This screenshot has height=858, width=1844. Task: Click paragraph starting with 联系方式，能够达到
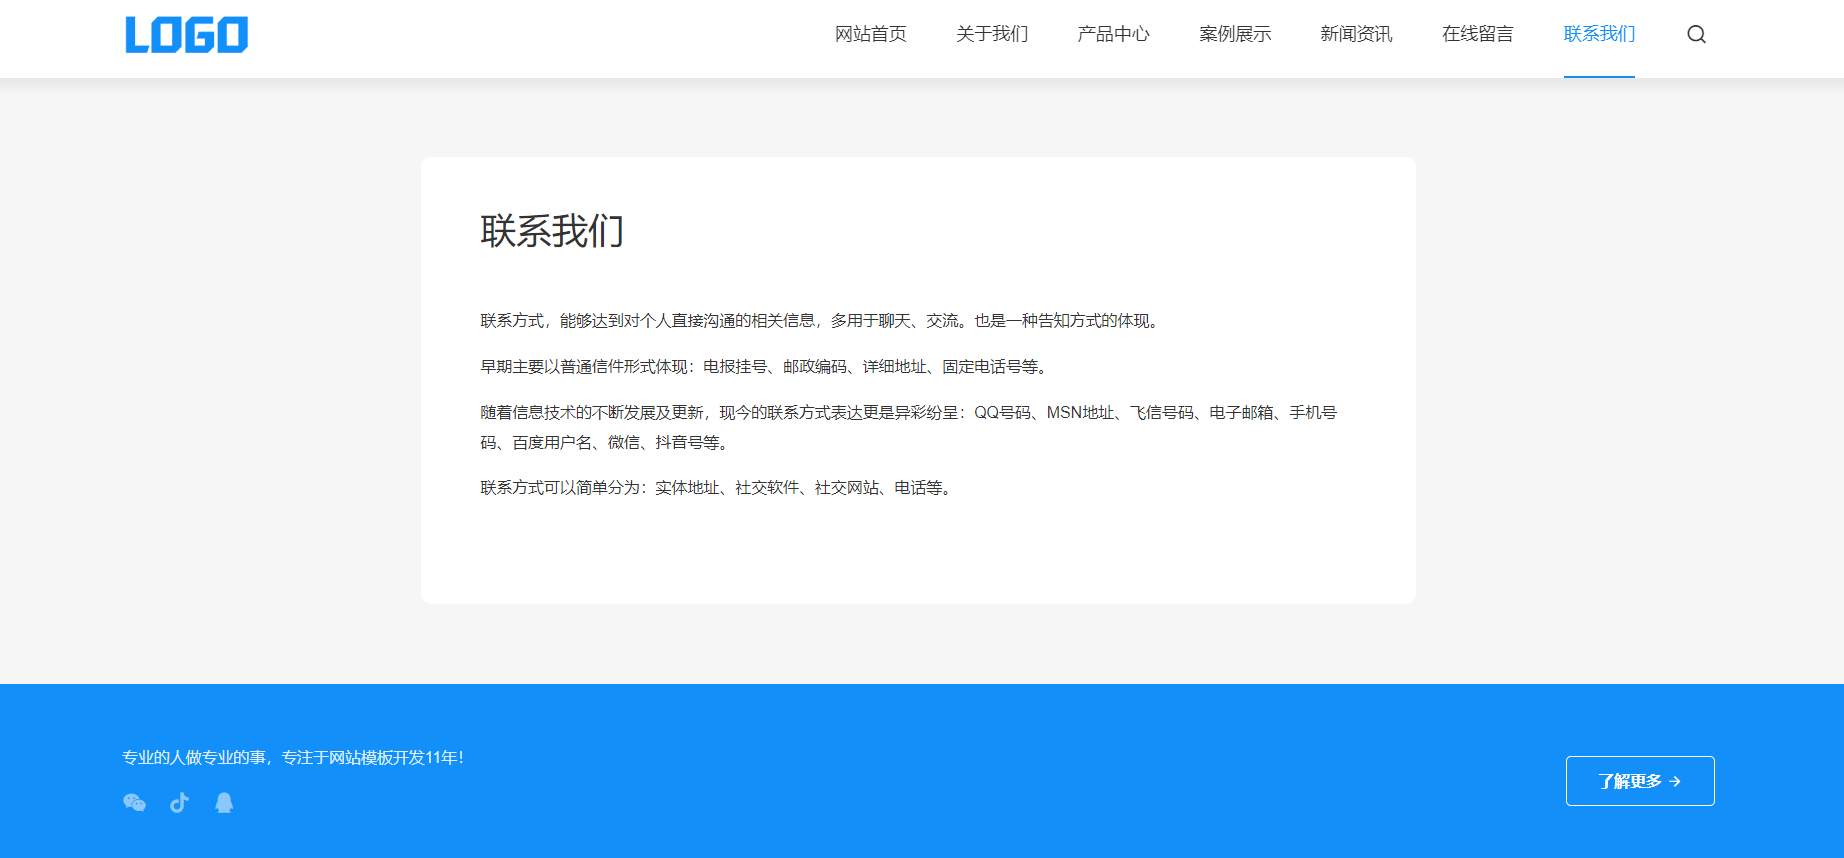(822, 321)
